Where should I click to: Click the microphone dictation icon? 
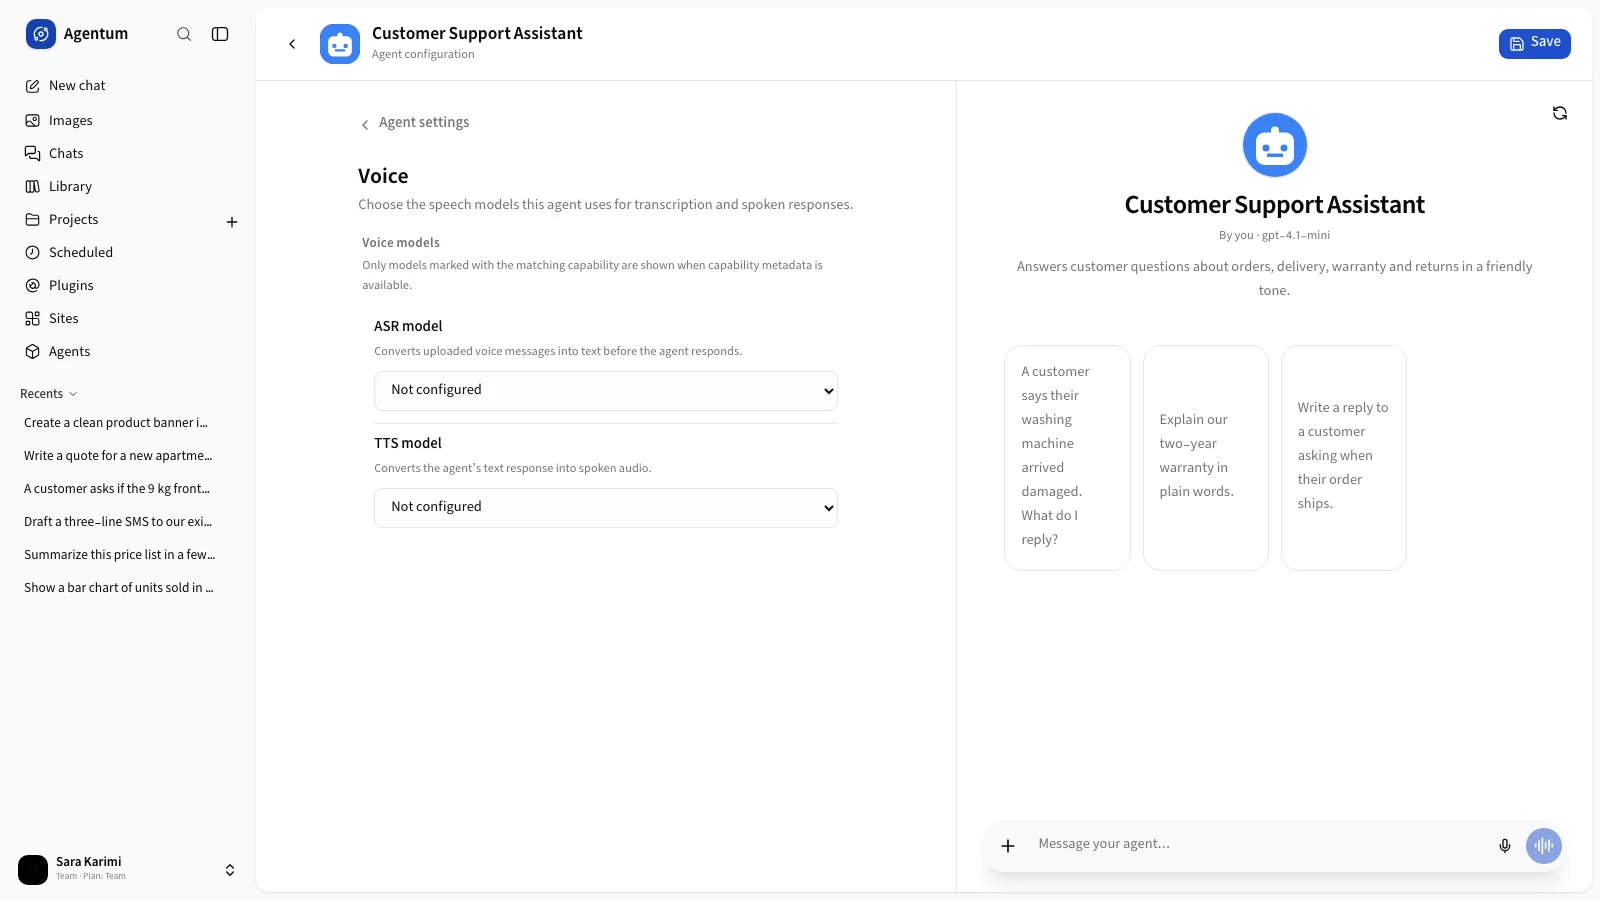click(x=1505, y=846)
